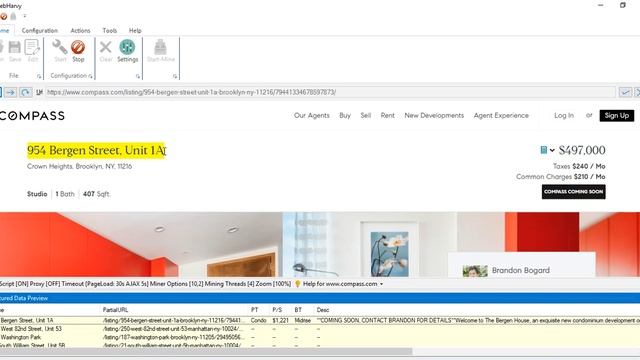Select the highlighted 954 Bergen Street heading
Screen dimensions: 640x360
click(96, 150)
